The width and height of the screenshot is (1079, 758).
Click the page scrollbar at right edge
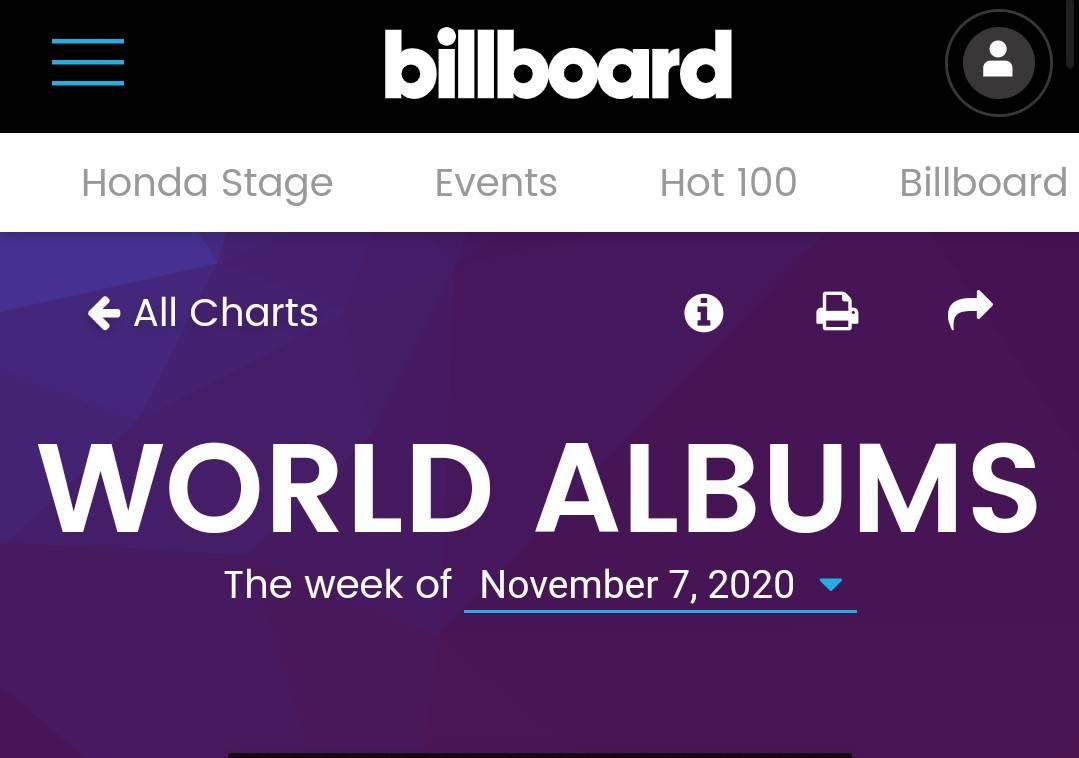1070,34
